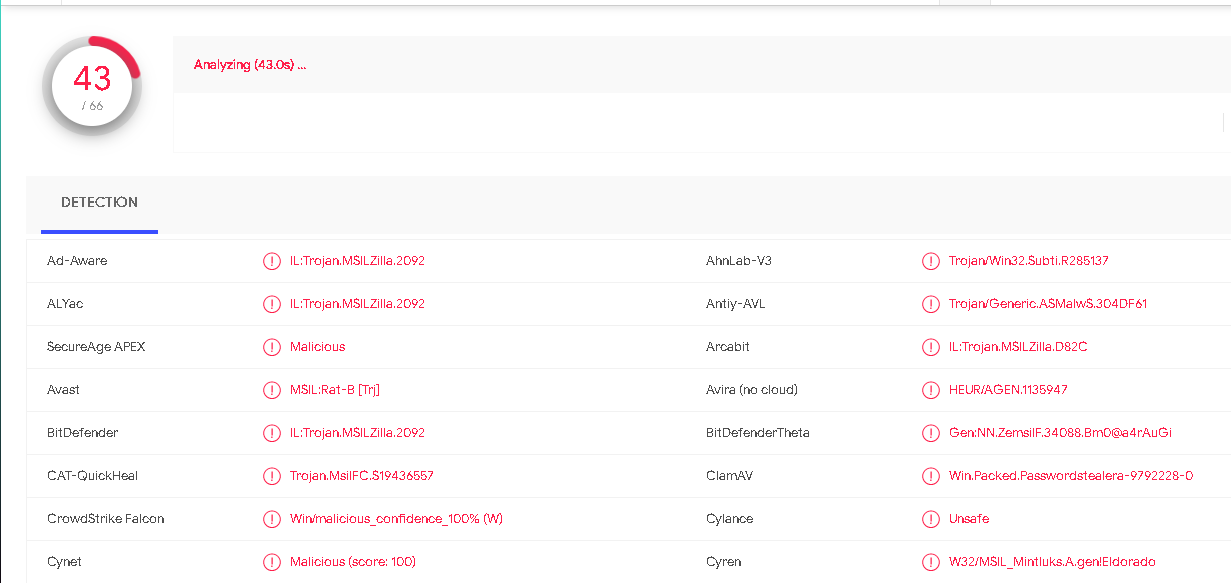Click the Cylance engine name
The width and height of the screenshot is (1231, 583).
[730, 519]
